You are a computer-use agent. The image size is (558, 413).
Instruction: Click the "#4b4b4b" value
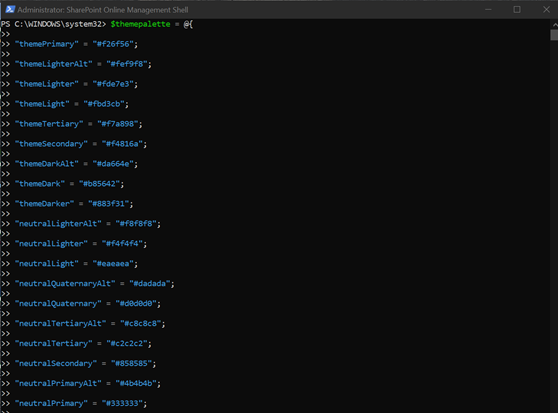coord(136,383)
